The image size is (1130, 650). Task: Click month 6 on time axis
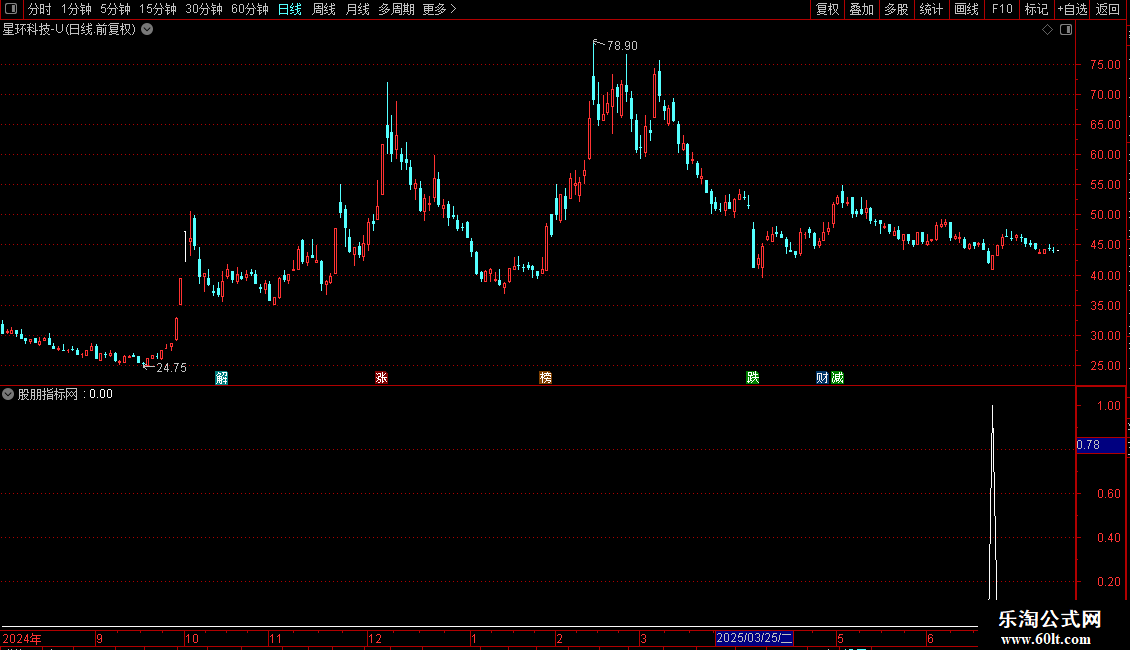[930, 638]
